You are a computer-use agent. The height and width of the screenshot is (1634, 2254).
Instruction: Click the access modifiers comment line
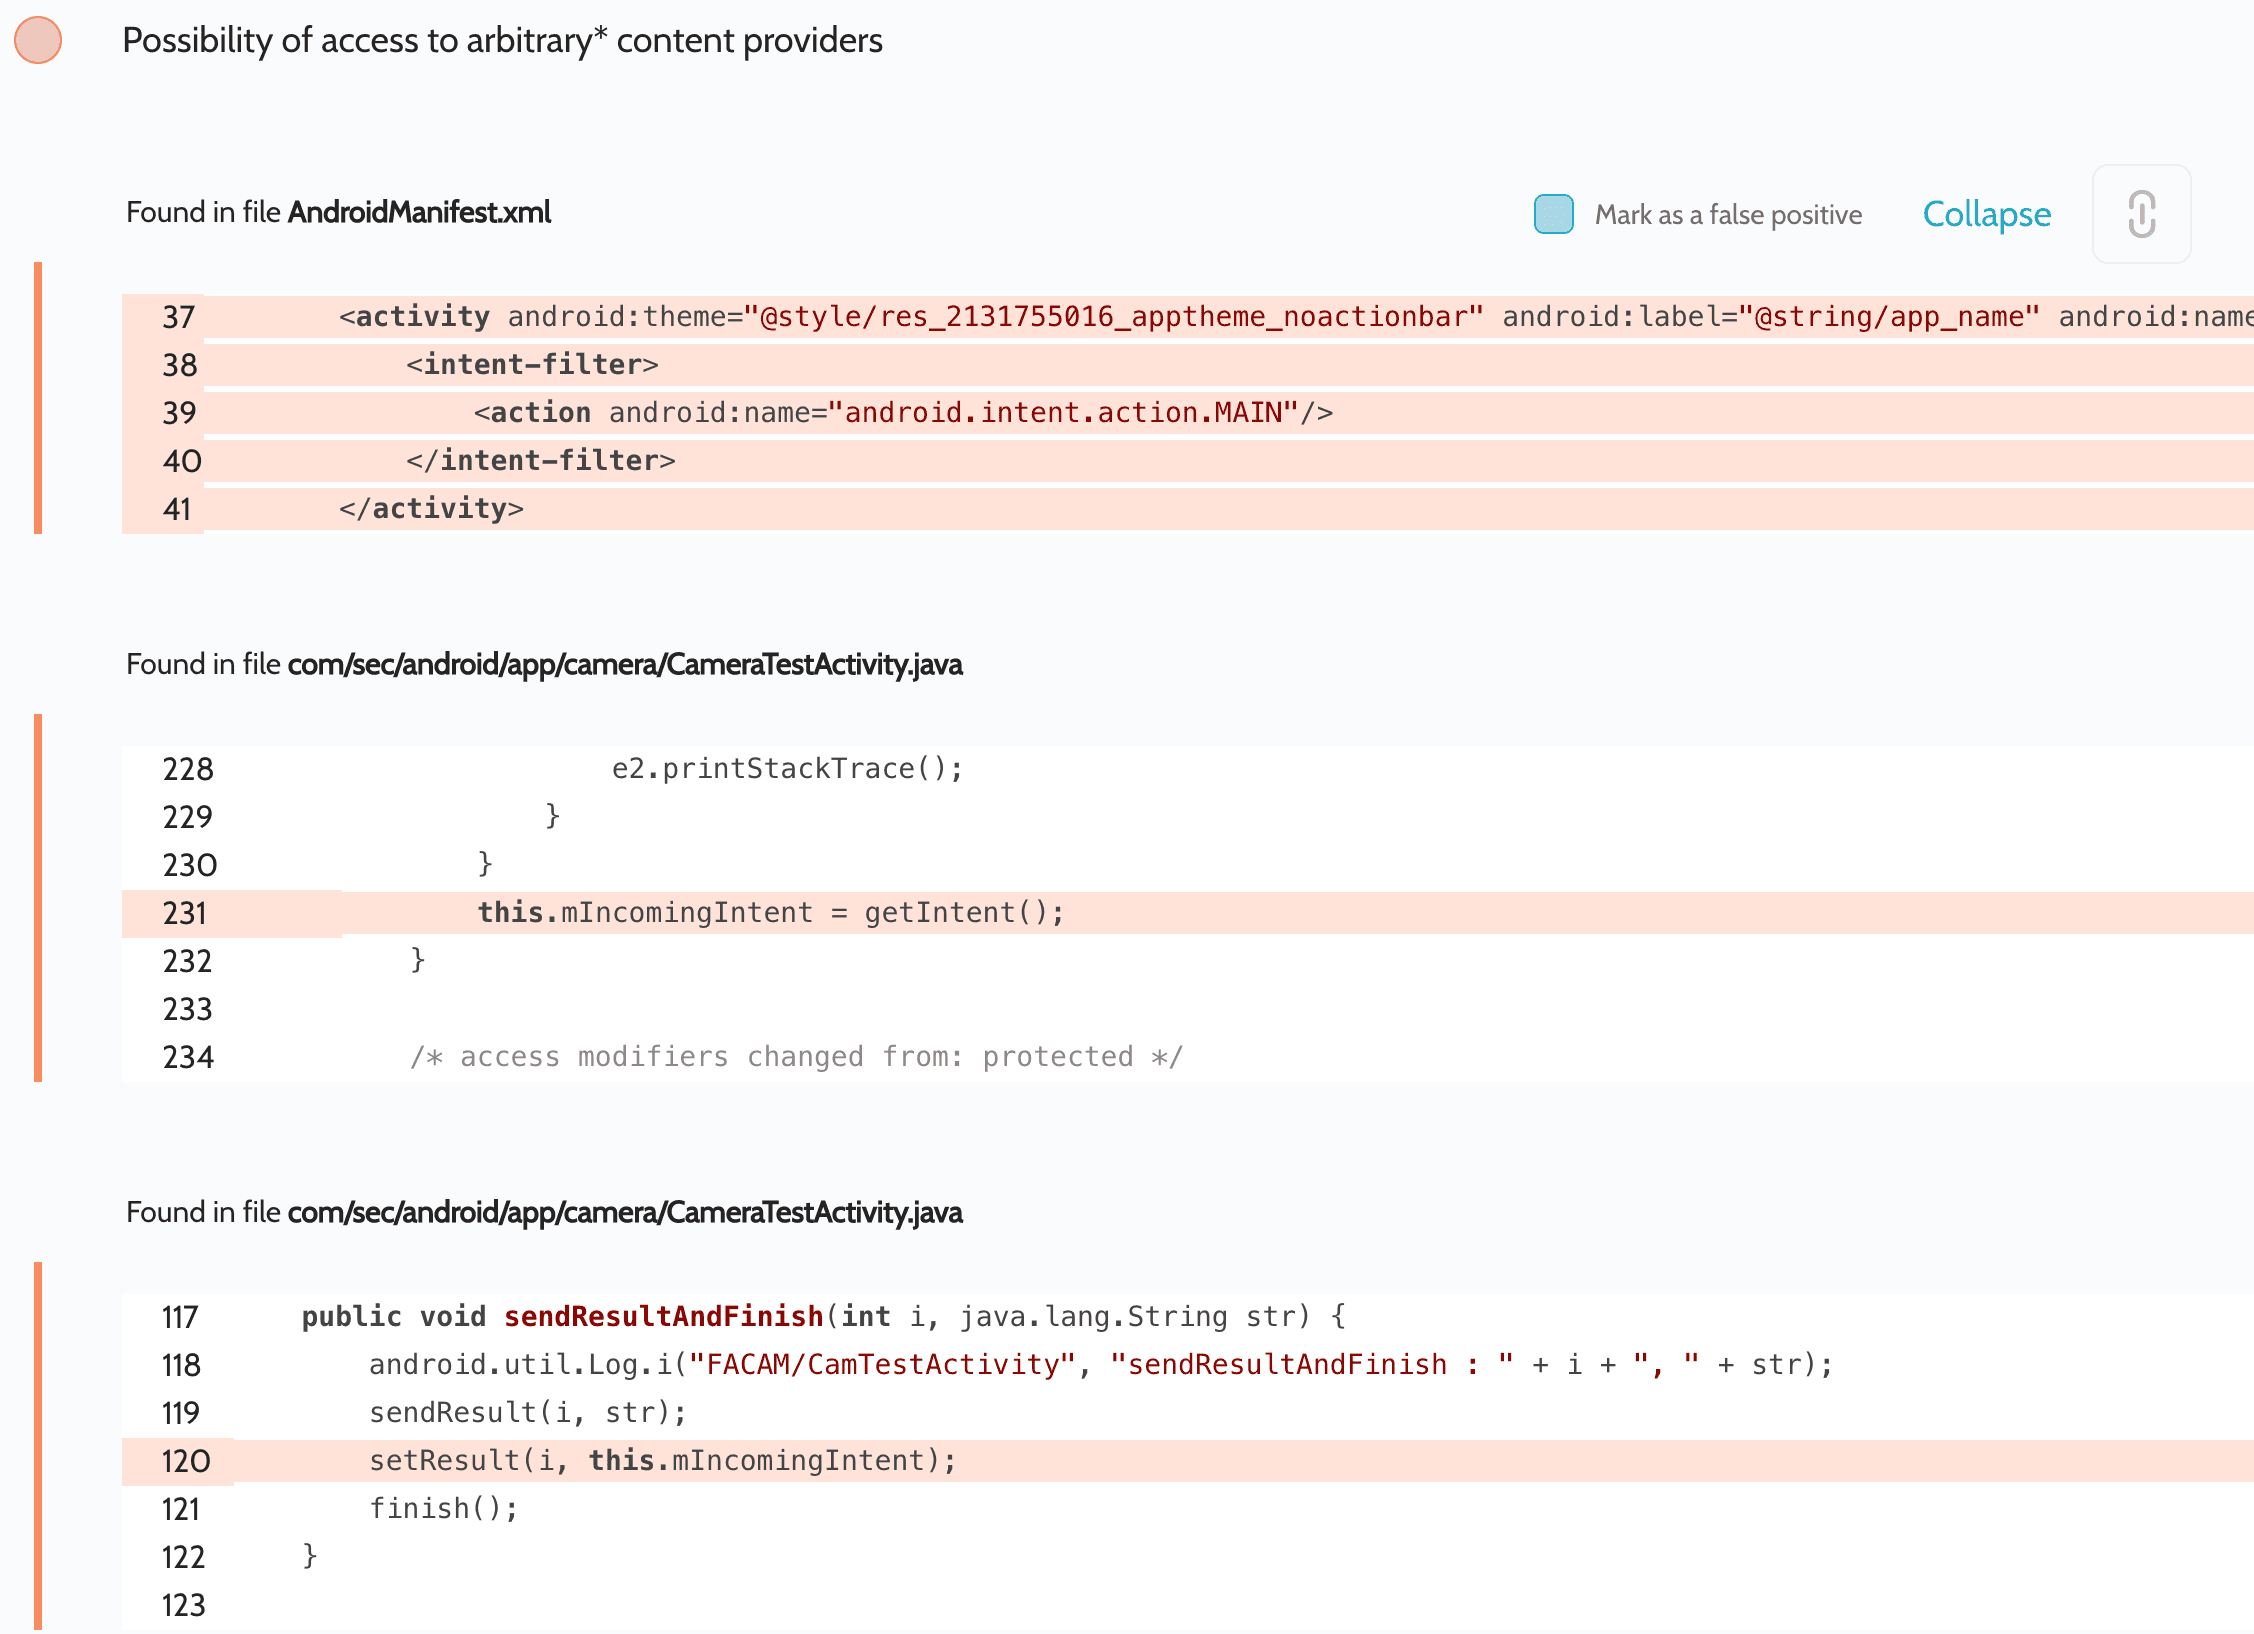796,1056
